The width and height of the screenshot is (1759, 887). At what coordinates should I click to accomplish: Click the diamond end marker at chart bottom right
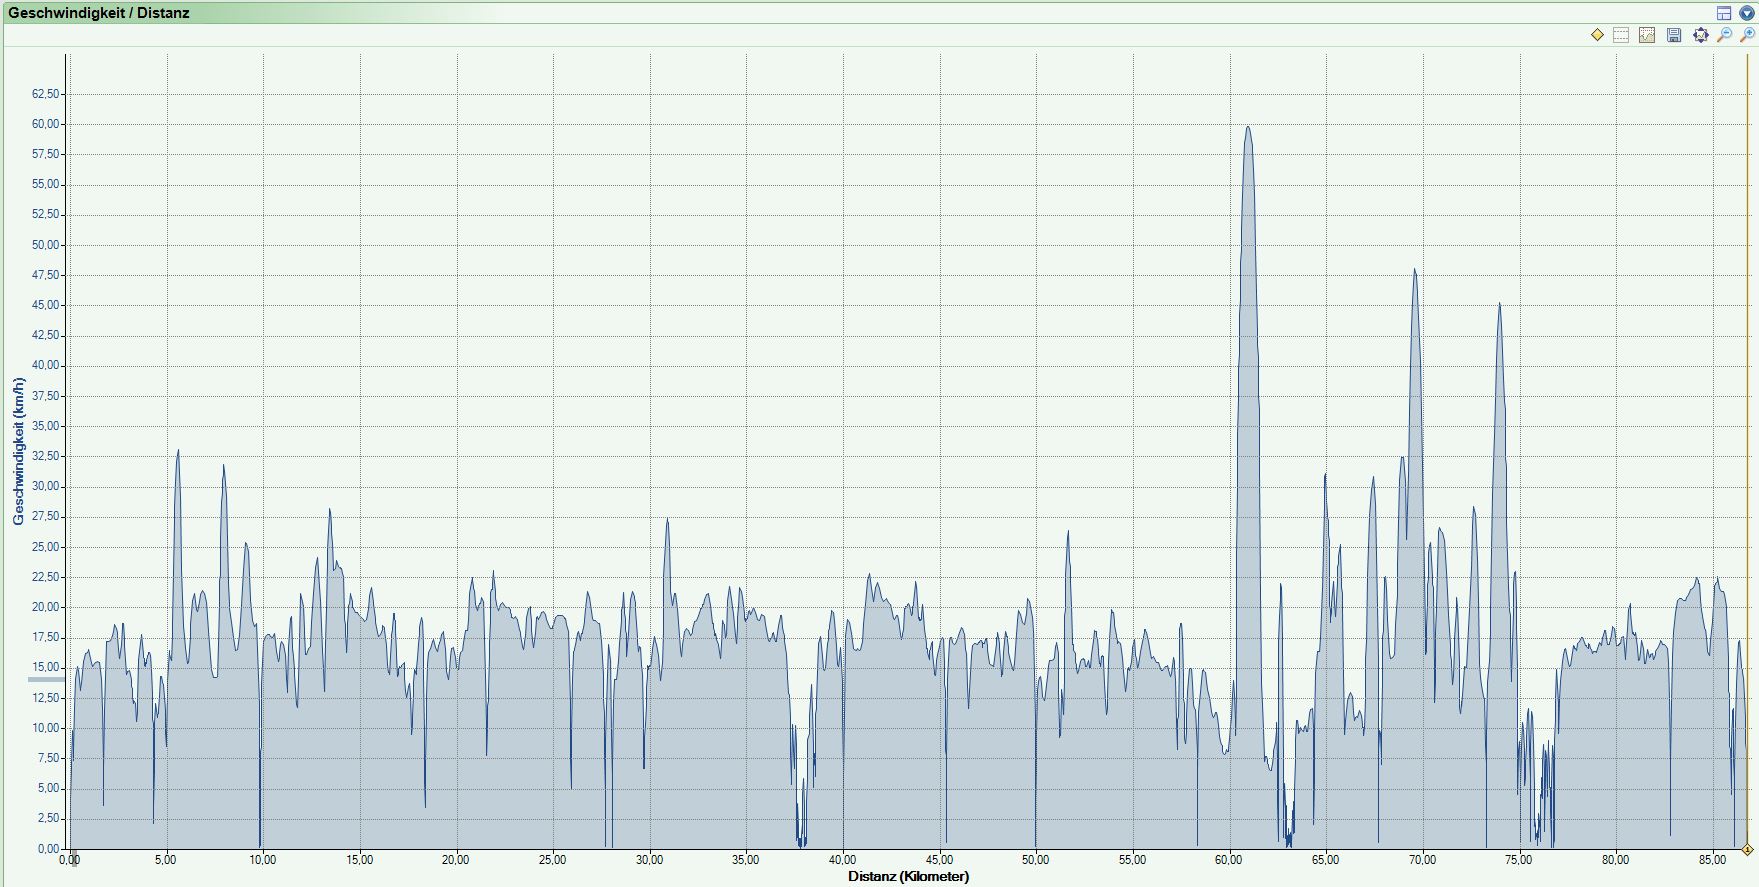click(1747, 850)
